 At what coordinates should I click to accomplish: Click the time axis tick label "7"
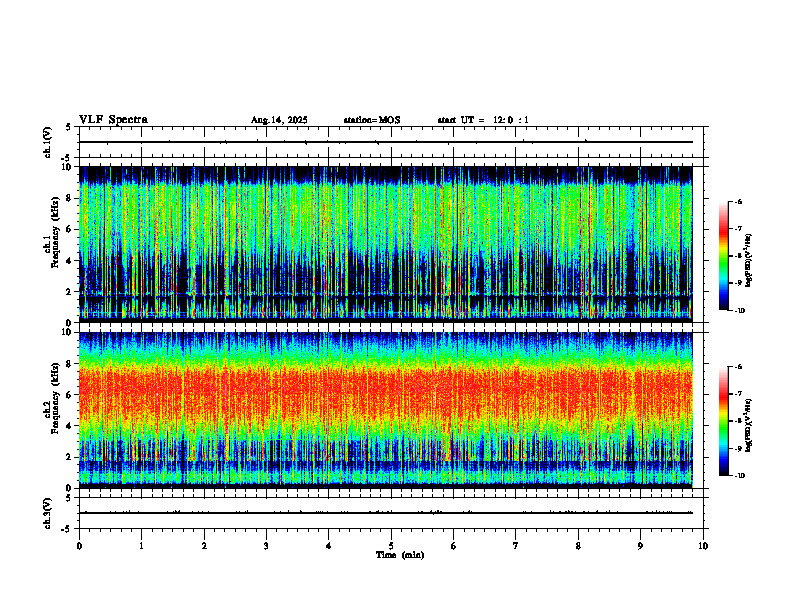tap(516, 546)
